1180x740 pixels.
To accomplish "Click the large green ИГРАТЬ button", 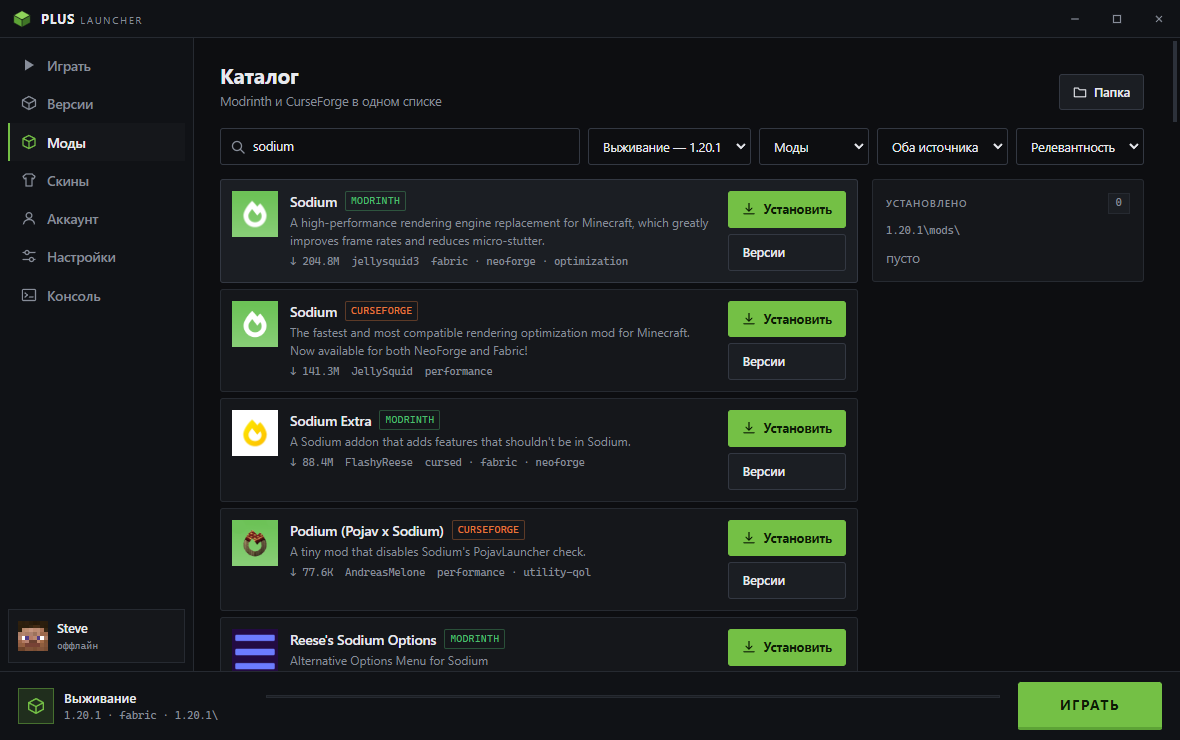I will pos(1089,705).
